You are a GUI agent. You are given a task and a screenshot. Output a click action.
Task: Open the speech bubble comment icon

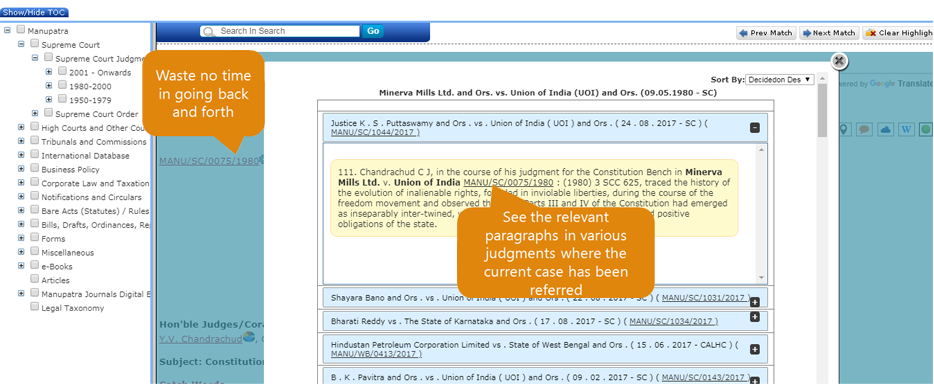[x=865, y=129]
